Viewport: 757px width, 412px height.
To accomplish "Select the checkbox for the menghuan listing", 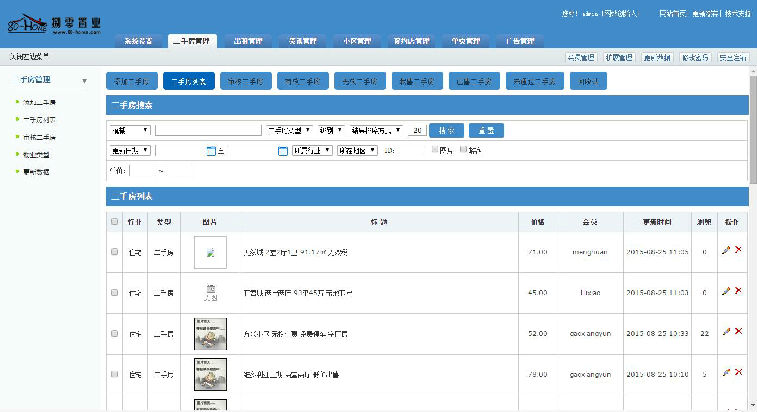I will [114, 252].
